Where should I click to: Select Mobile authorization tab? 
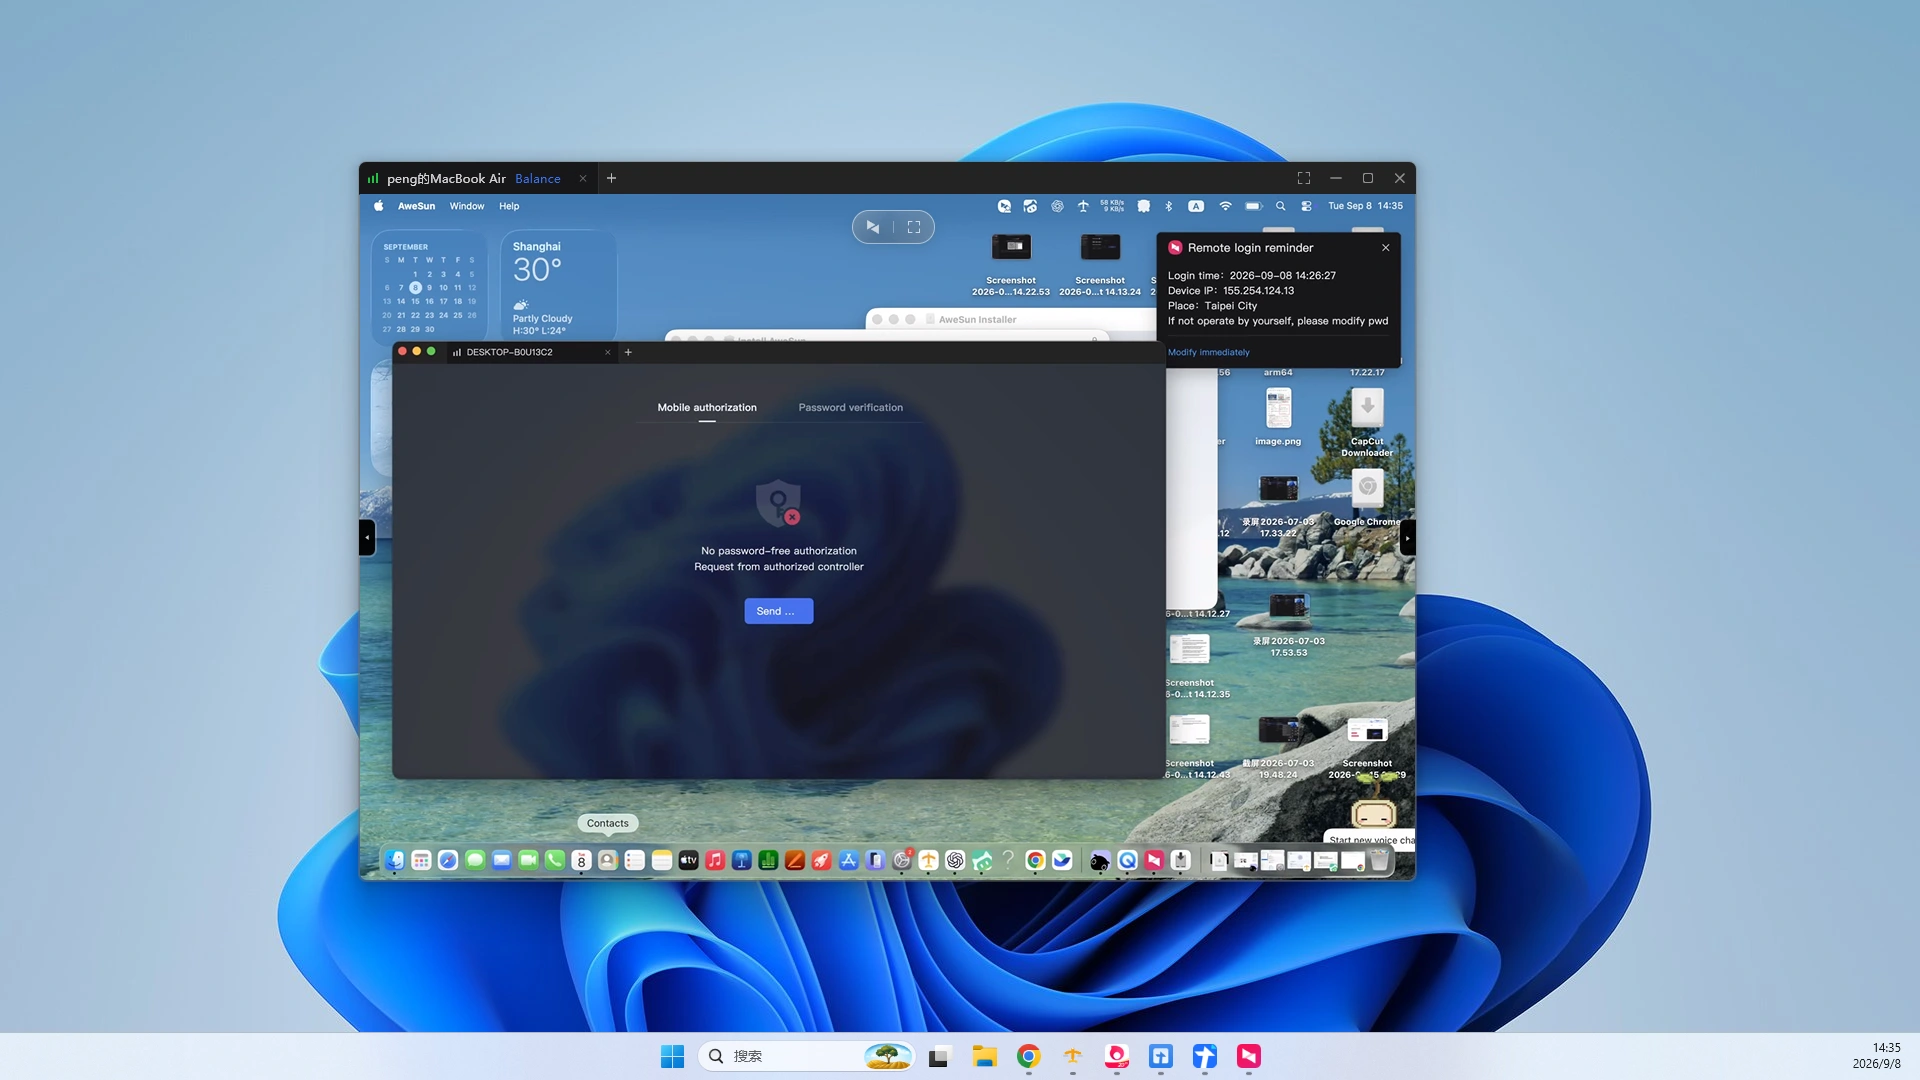pos(707,407)
